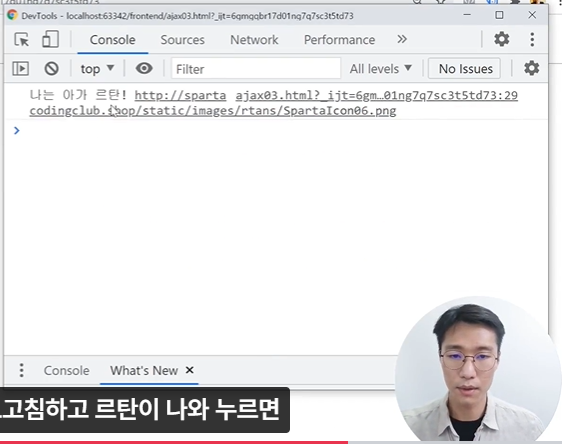This screenshot has height=444, width=562.
Task: Click the '나는 아가 르탄!' log text
Action: pyautogui.click(x=78, y=95)
